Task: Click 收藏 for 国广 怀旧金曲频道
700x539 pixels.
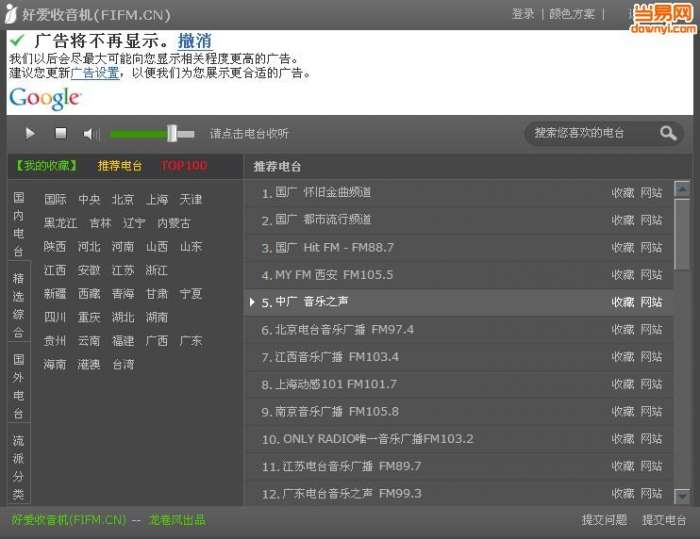Action: click(623, 193)
